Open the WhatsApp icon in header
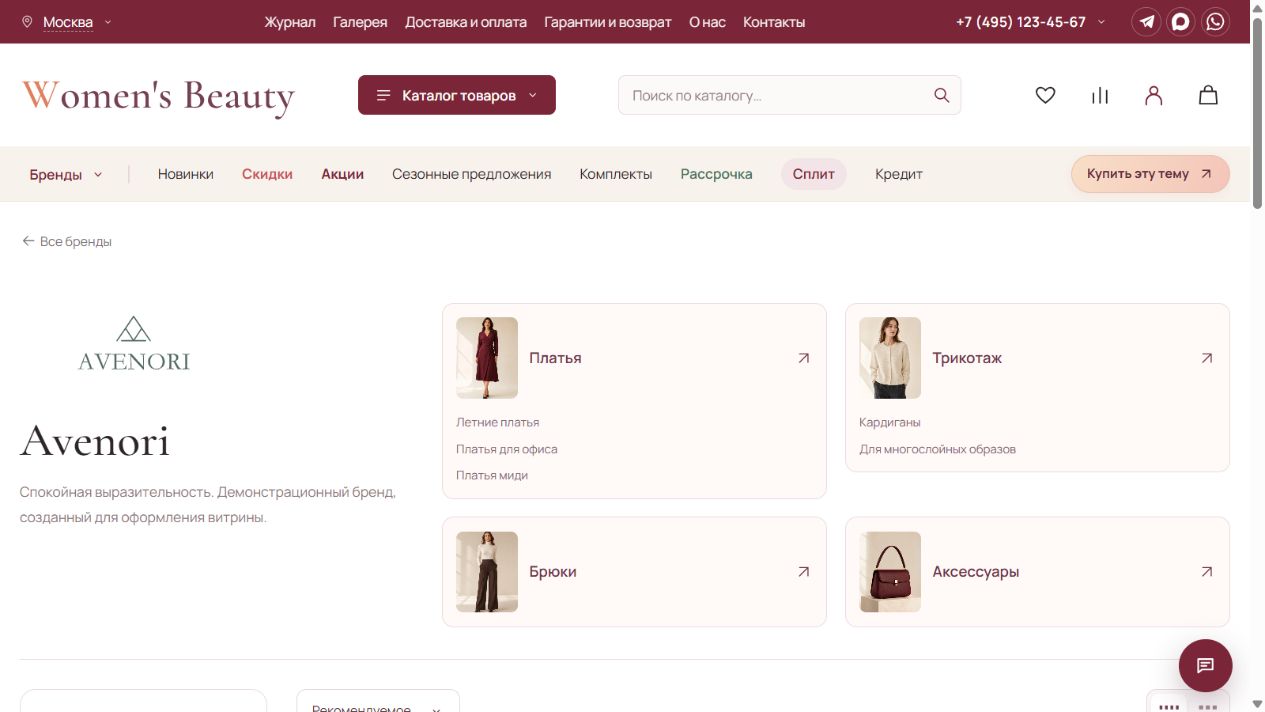The image size is (1265, 712). pyautogui.click(x=1215, y=22)
